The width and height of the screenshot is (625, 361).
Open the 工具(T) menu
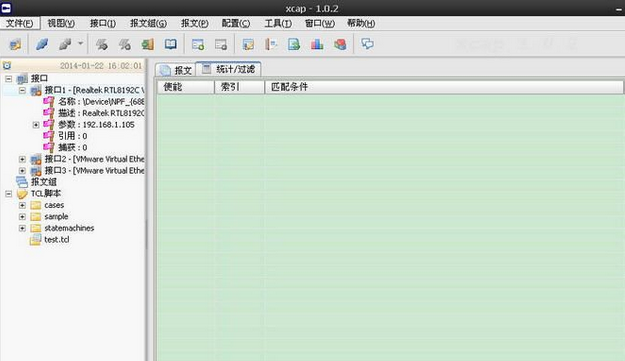pyautogui.click(x=278, y=23)
